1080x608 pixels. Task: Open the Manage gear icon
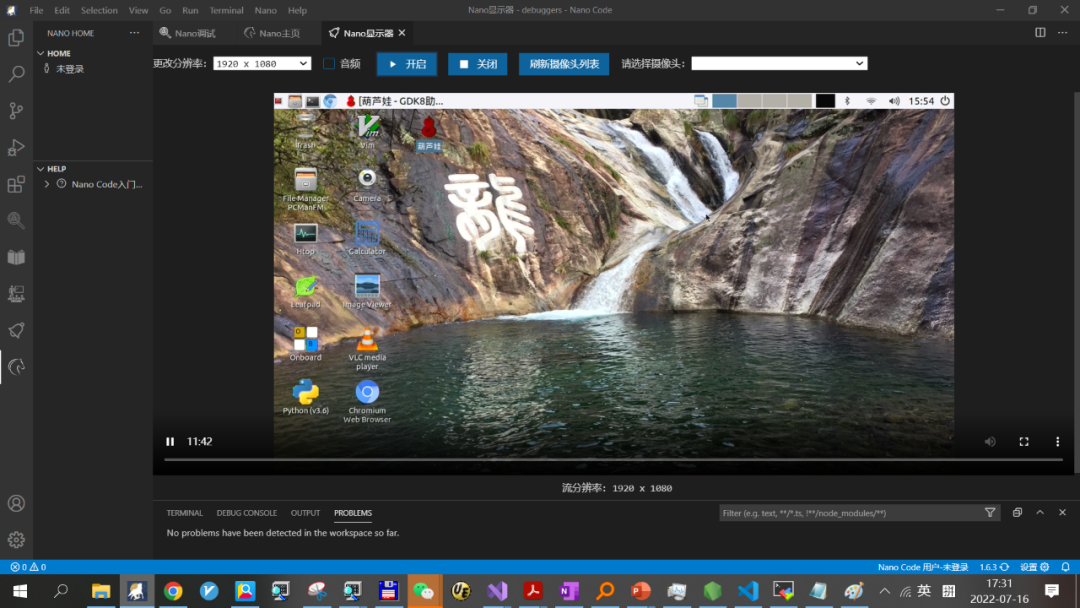[16, 540]
